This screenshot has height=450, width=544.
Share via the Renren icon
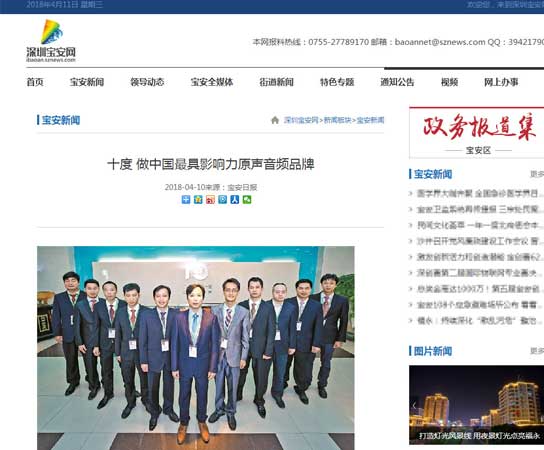click(235, 199)
